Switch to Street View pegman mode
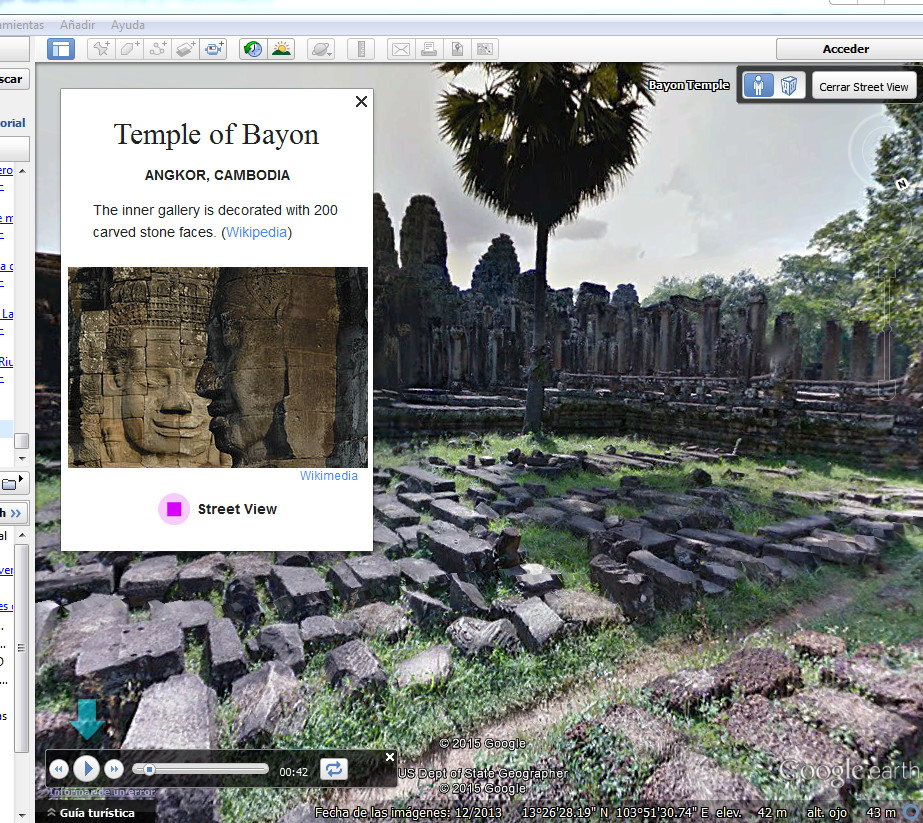 758,86
